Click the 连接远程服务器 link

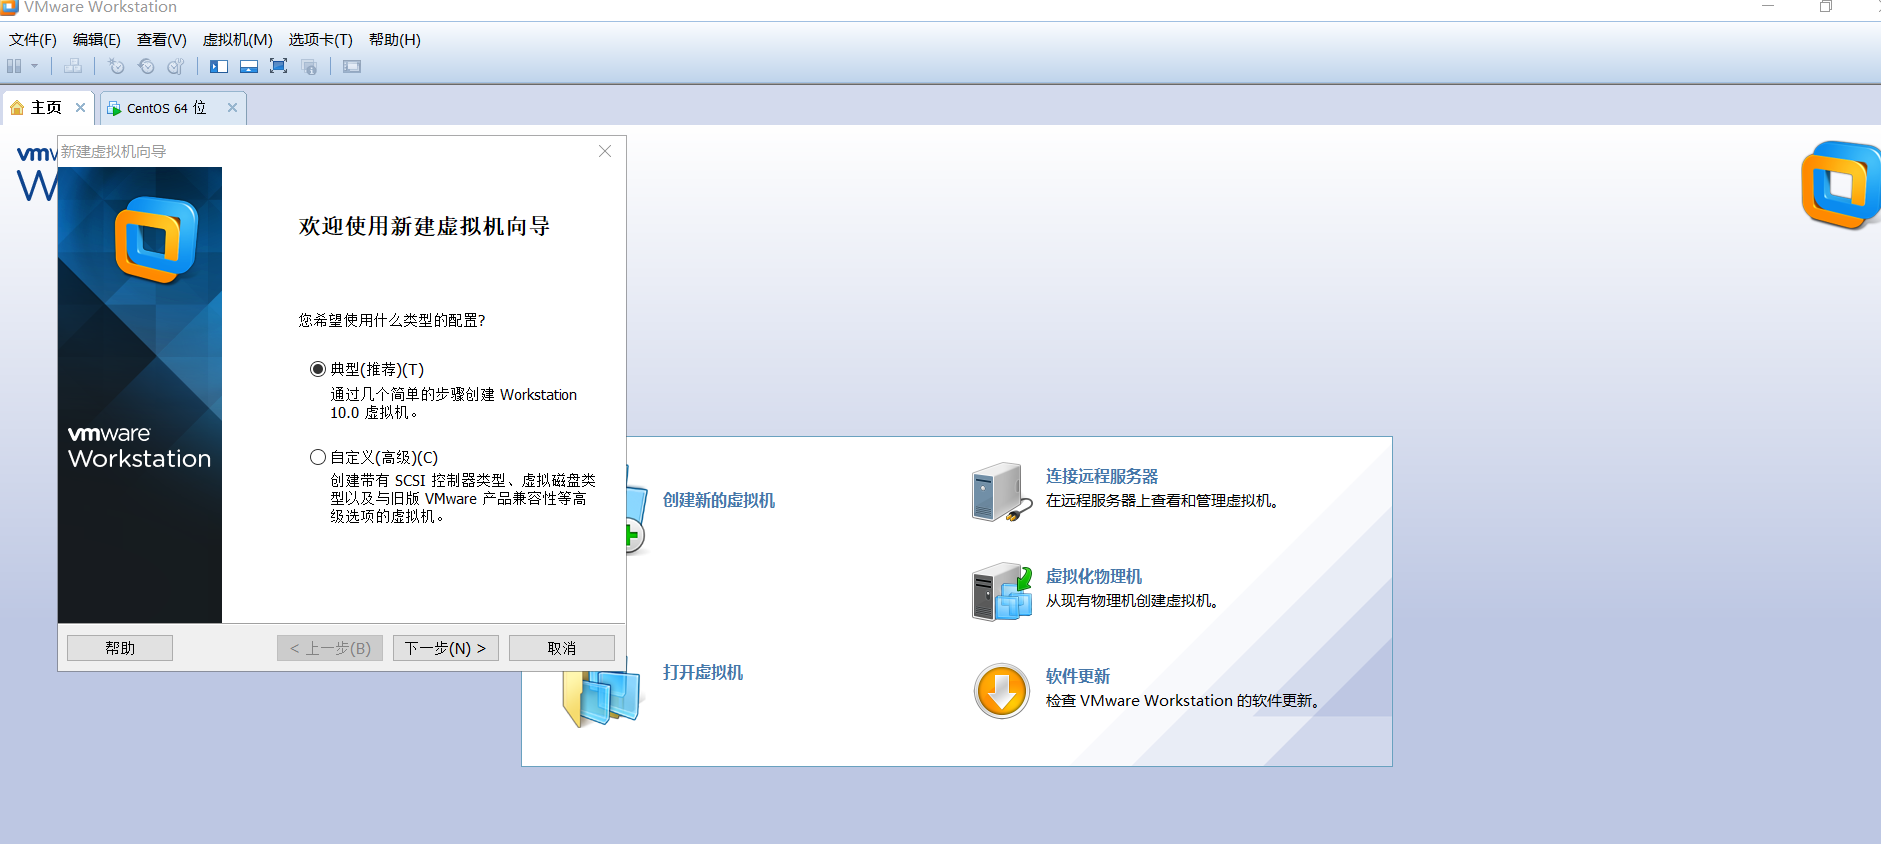1102,476
